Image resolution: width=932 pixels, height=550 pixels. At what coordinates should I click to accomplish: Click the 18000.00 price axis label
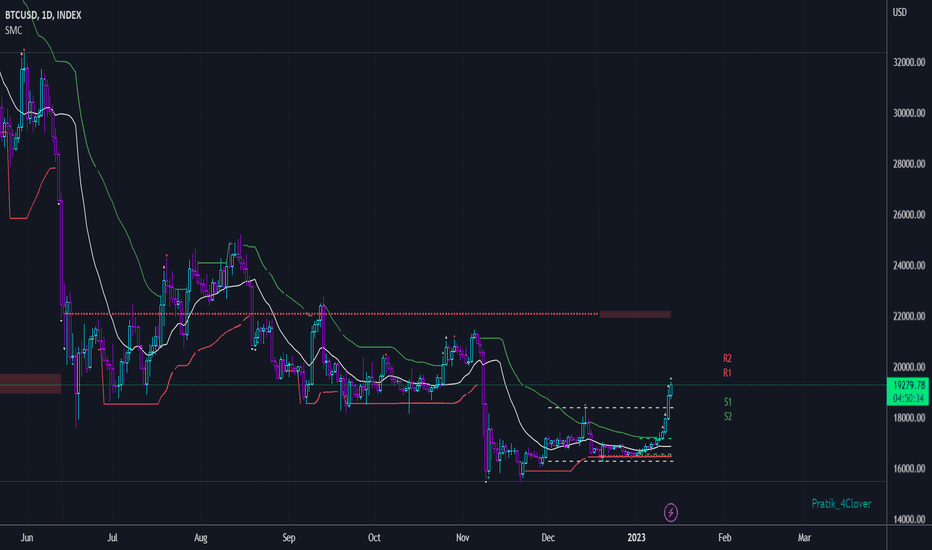[909, 417]
